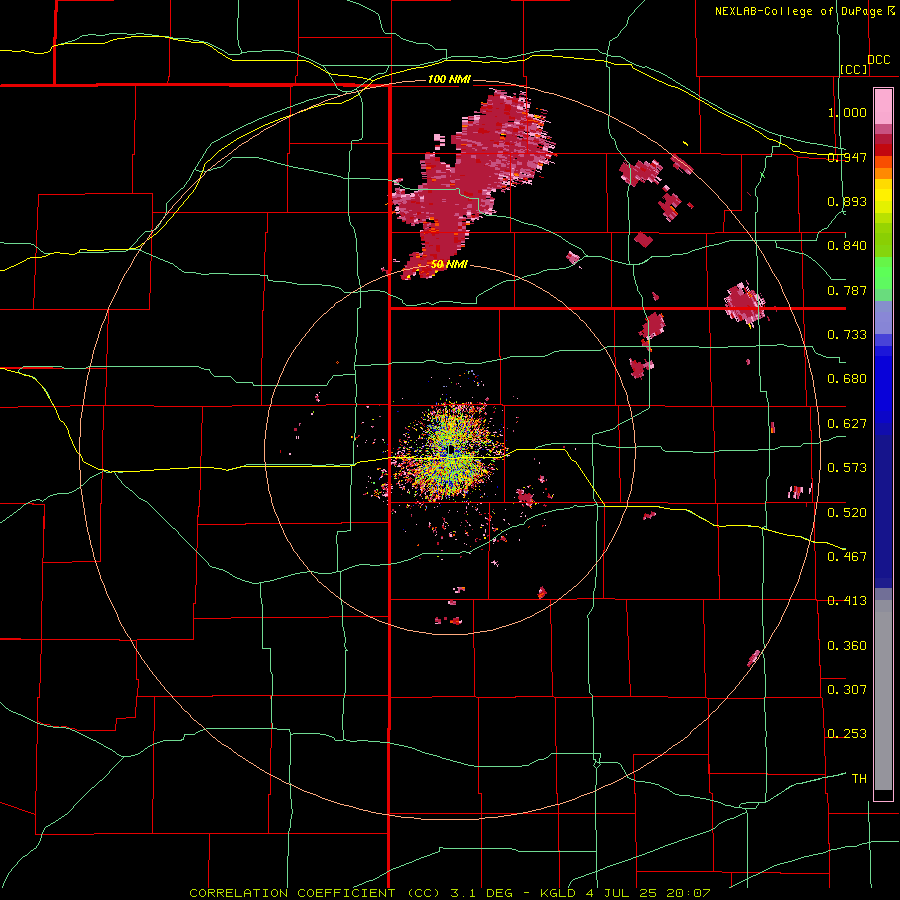Click the TH threshold label

(859, 779)
